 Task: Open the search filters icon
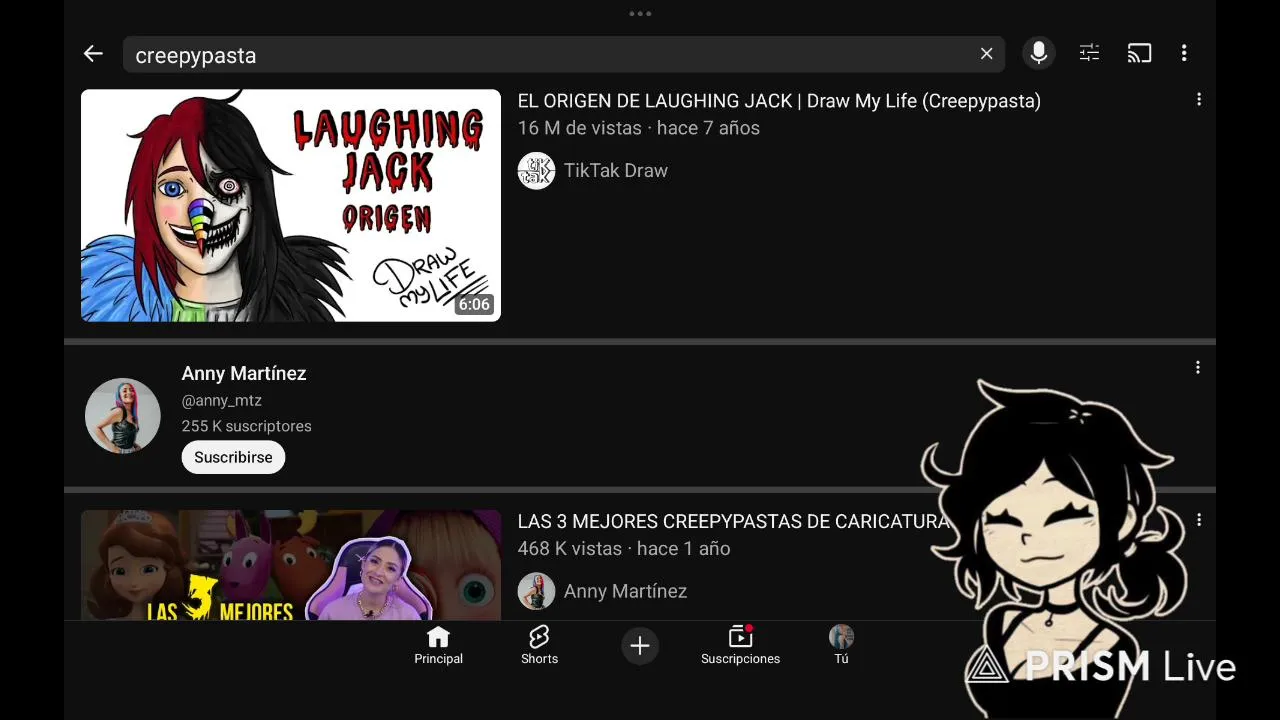[x=1089, y=54]
